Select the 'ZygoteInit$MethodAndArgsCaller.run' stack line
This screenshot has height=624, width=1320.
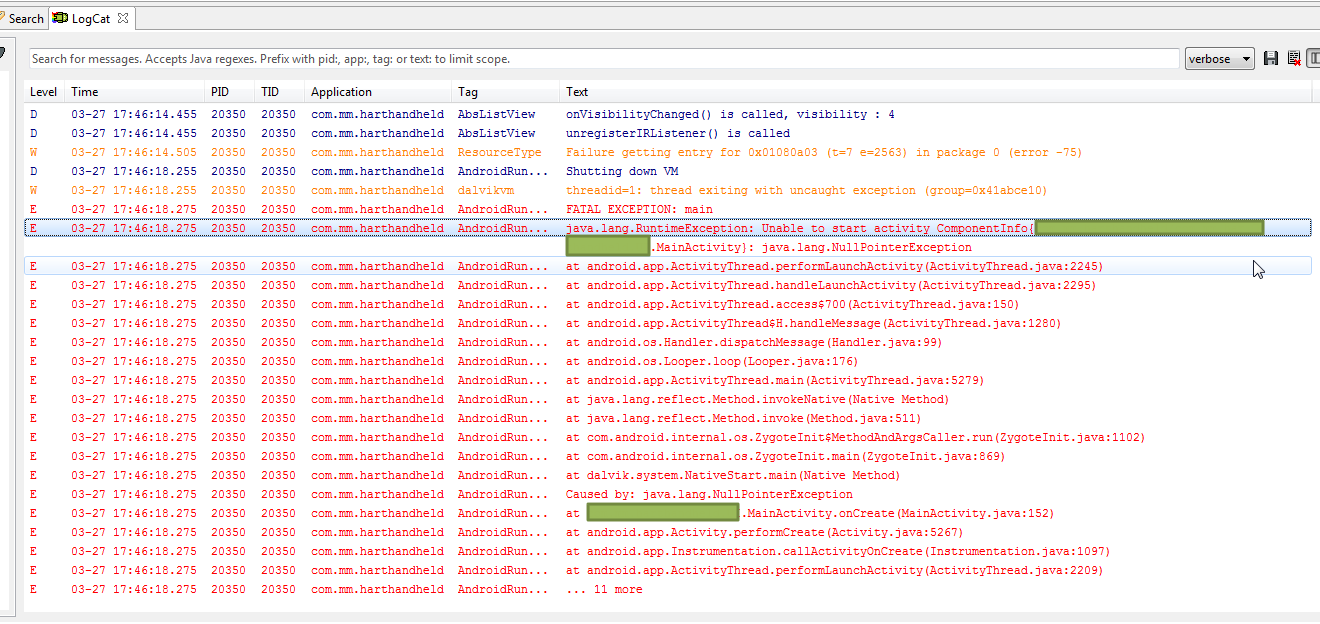pos(668,437)
